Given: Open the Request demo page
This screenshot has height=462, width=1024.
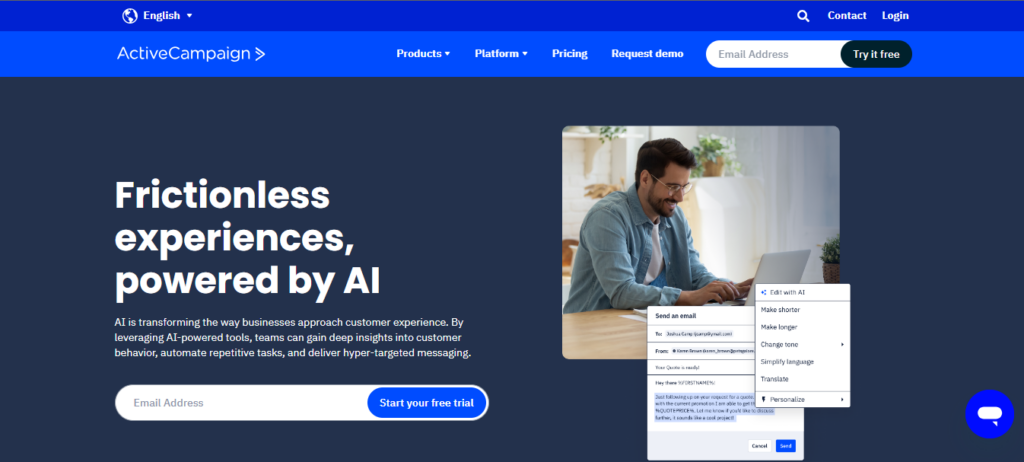Looking at the screenshot, I should [647, 54].
